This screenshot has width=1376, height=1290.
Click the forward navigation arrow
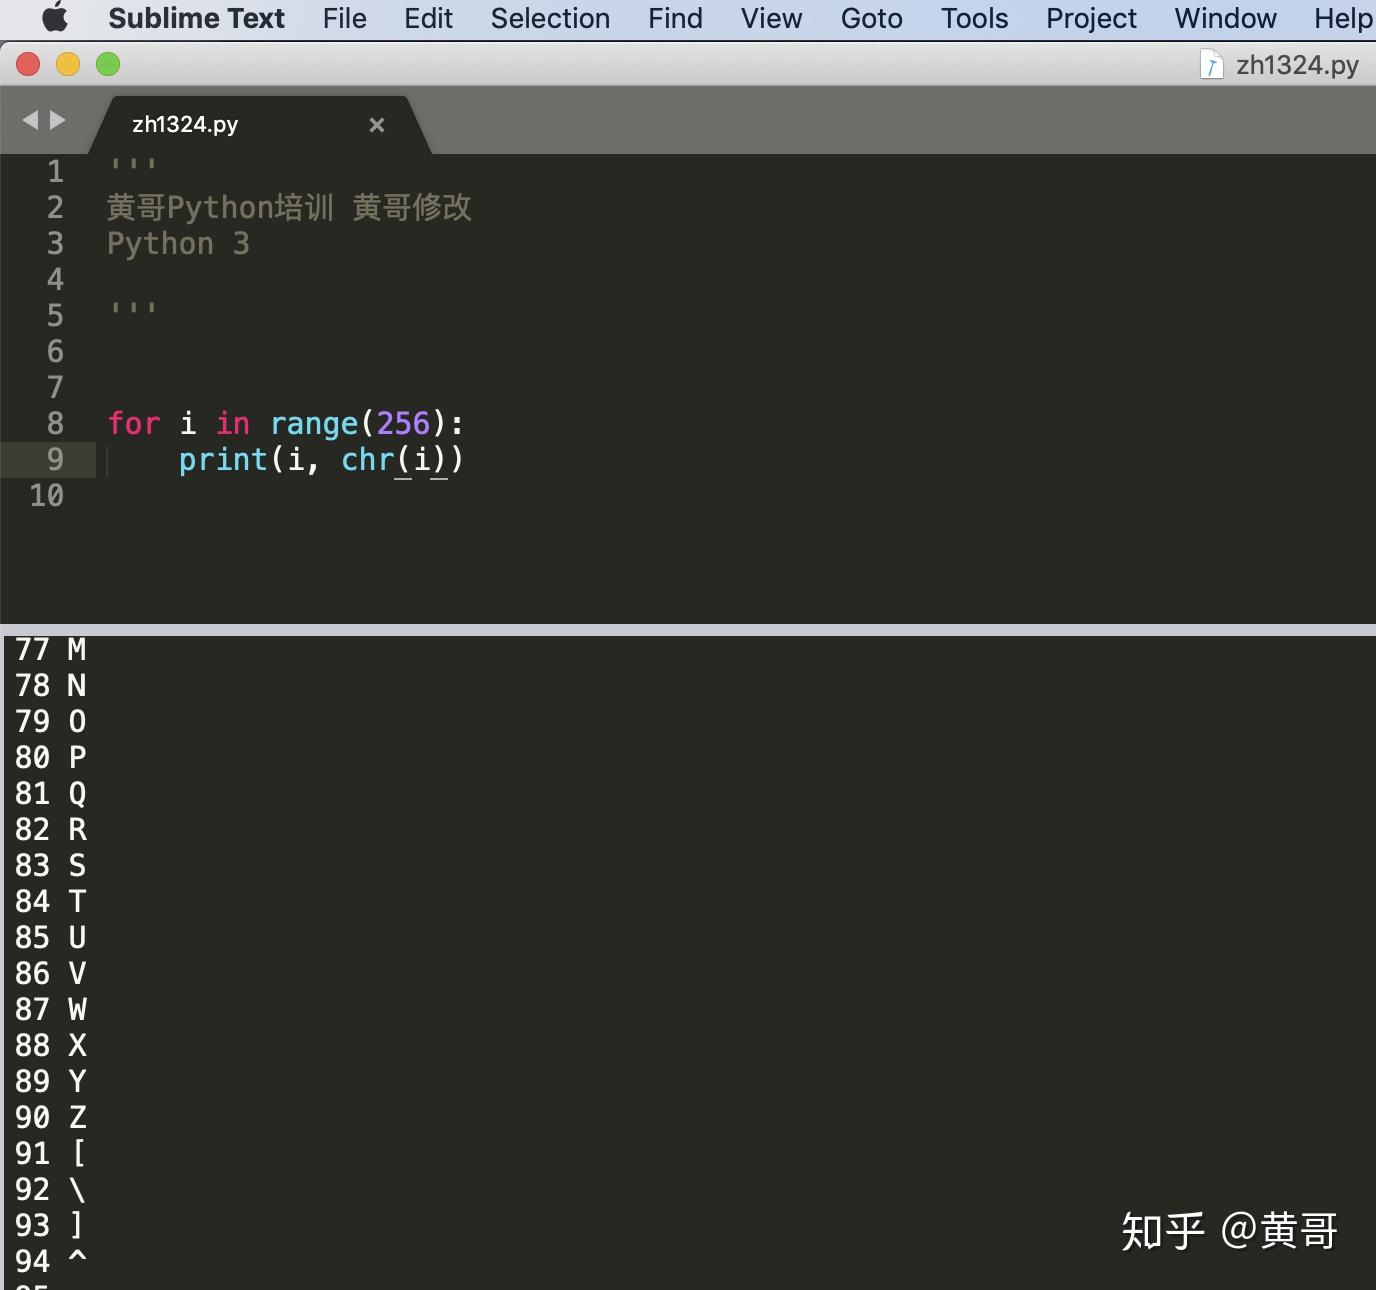click(x=57, y=119)
